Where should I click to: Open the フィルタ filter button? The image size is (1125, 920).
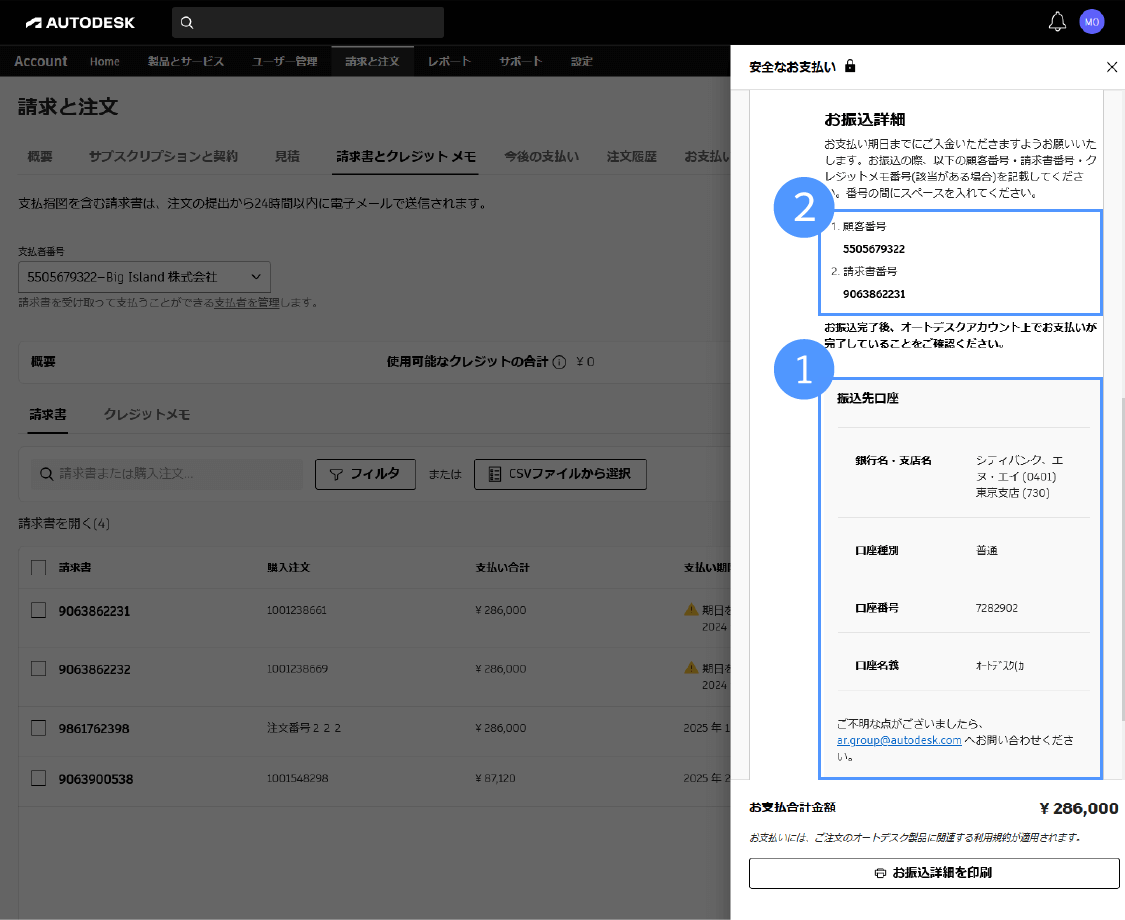pyautogui.click(x=365, y=474)
